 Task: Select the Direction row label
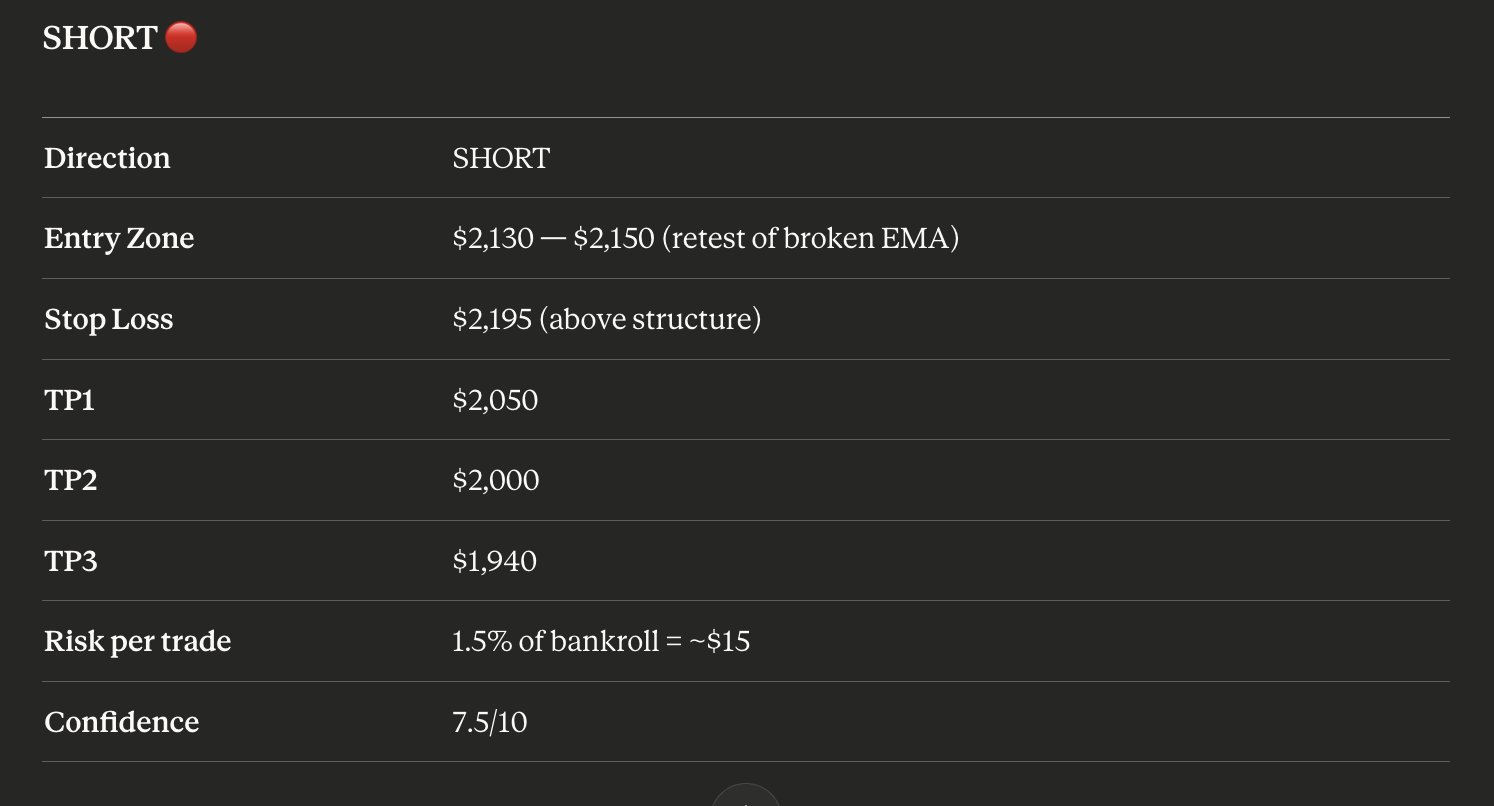click(107, 158)
